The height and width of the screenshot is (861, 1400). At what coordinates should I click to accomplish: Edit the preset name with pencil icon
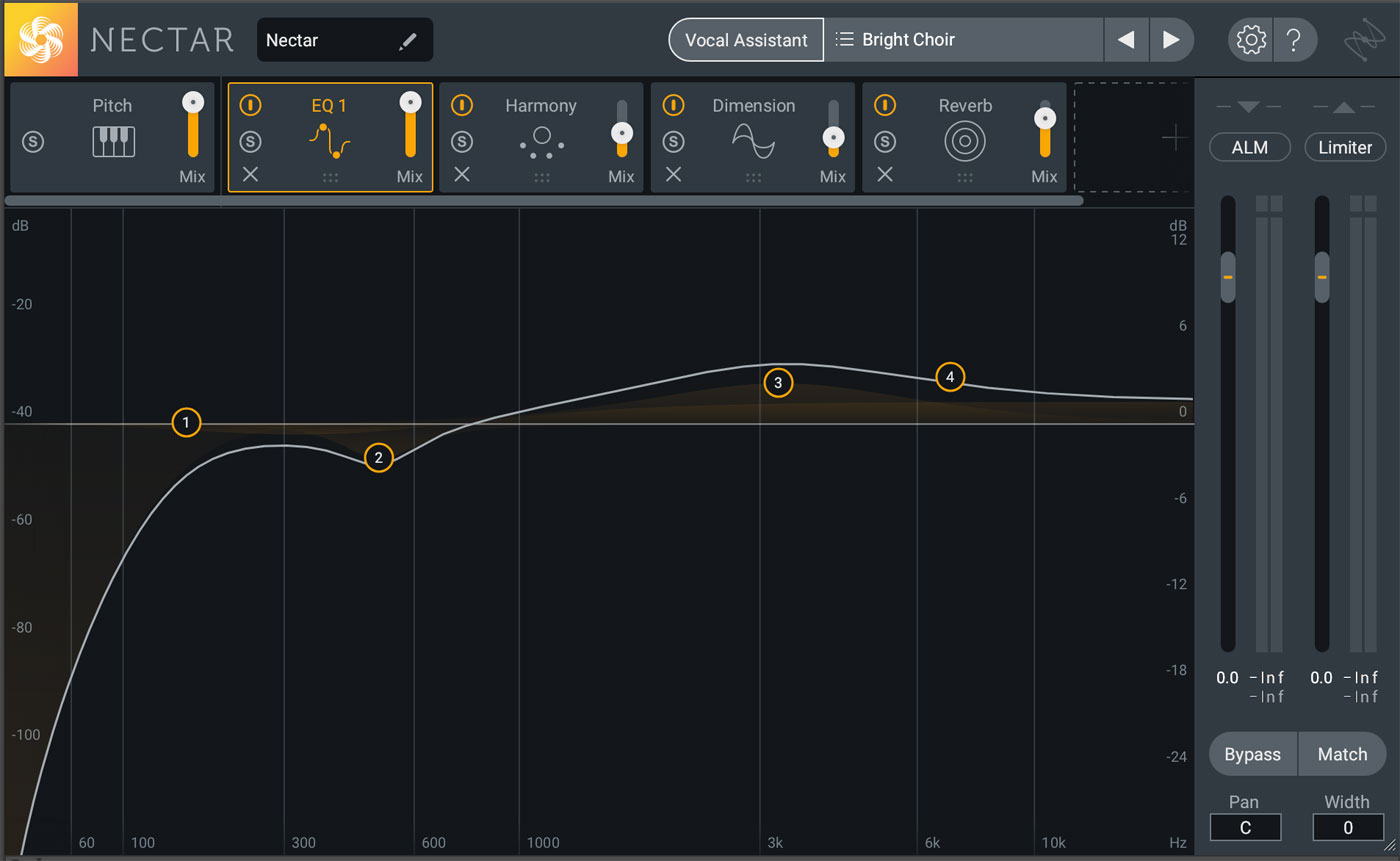pyautogui.click(x=407, y=41)
